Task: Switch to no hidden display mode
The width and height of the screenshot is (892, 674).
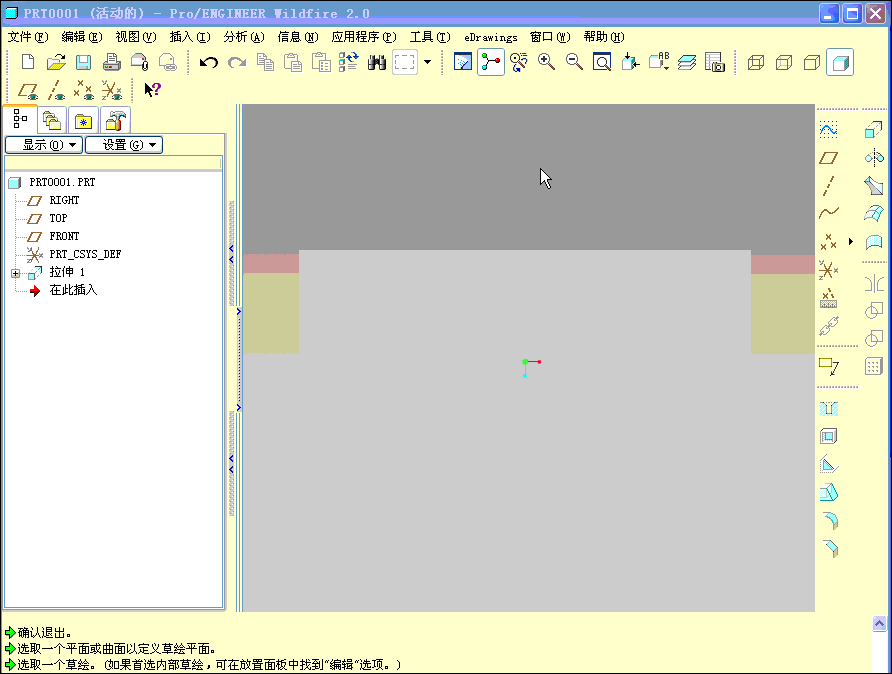Action: [x=812, y=62]
